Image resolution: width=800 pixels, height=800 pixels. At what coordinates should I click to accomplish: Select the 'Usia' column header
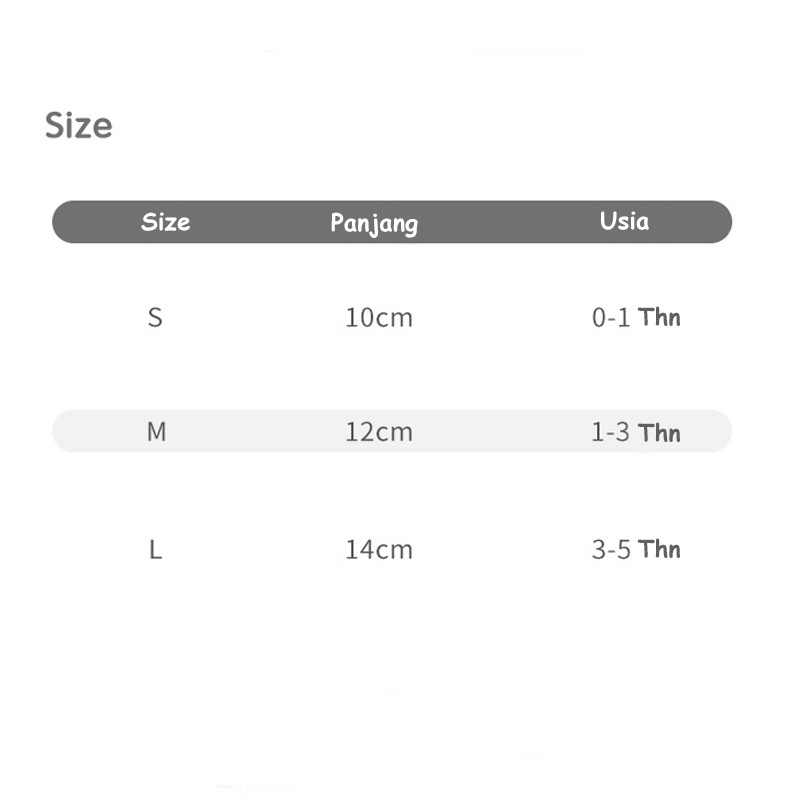click(x=624, y=221)
